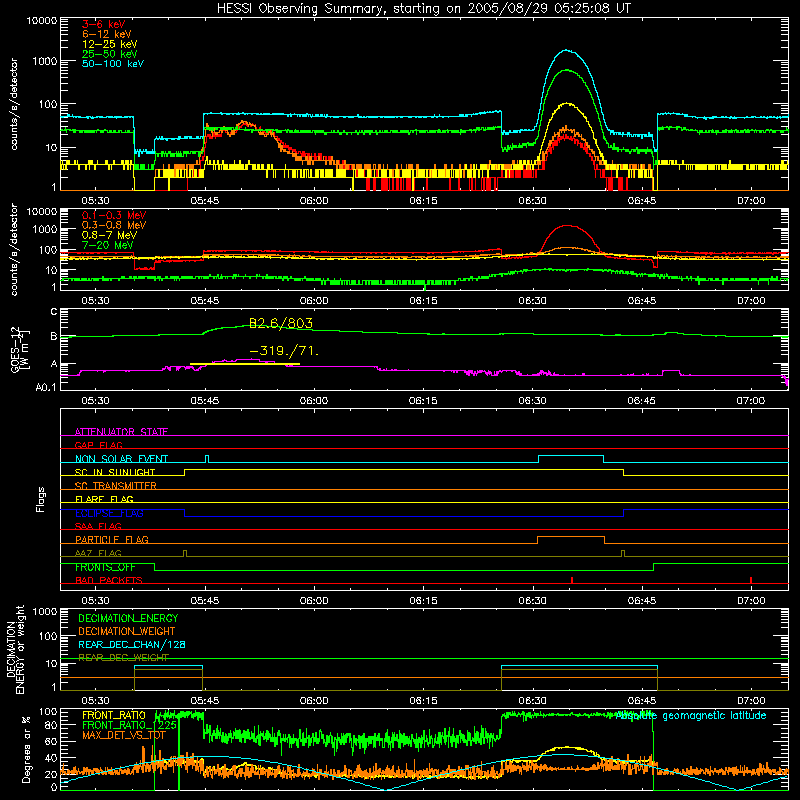Click the SAA_FLAG label
Screen dimensions: 800x800
pyautogui.click(x=98, y=526)
